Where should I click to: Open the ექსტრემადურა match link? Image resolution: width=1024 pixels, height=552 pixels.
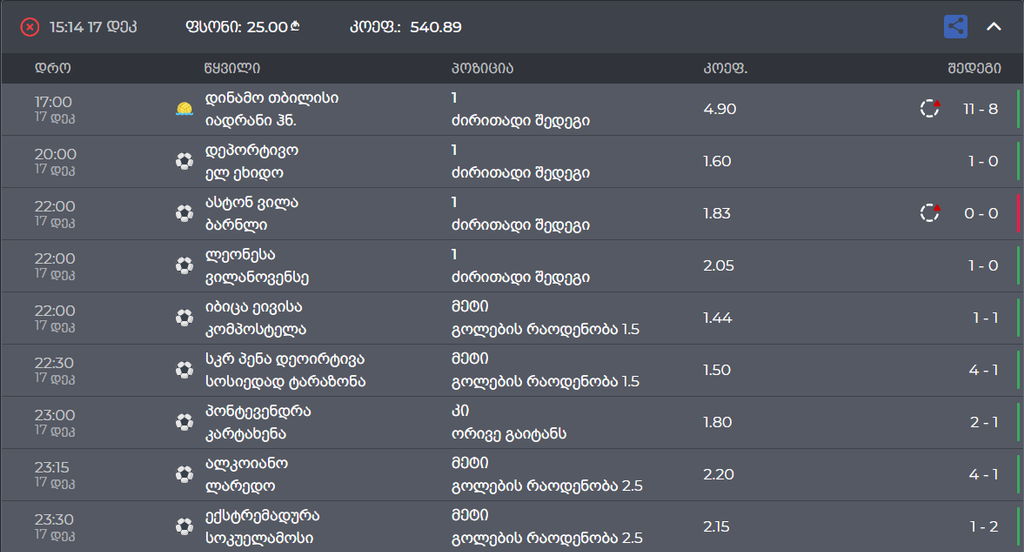coord(262,516)
